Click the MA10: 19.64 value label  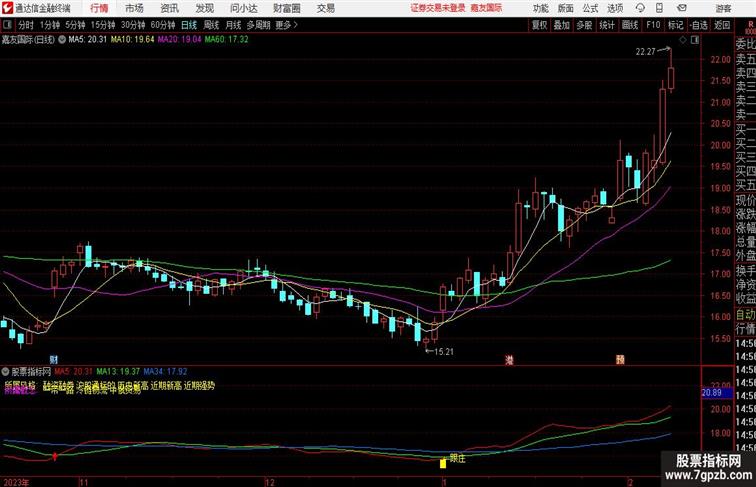click(133, 40)
